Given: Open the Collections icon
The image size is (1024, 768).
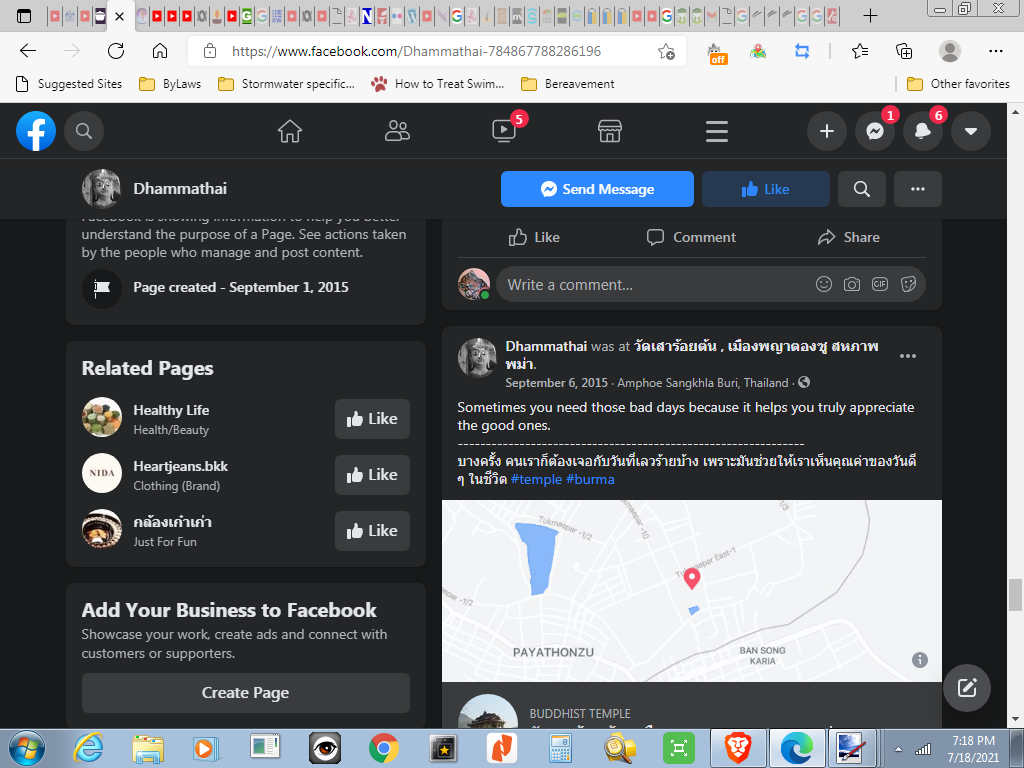Looking at the screenshot, I should click(904, 51).
